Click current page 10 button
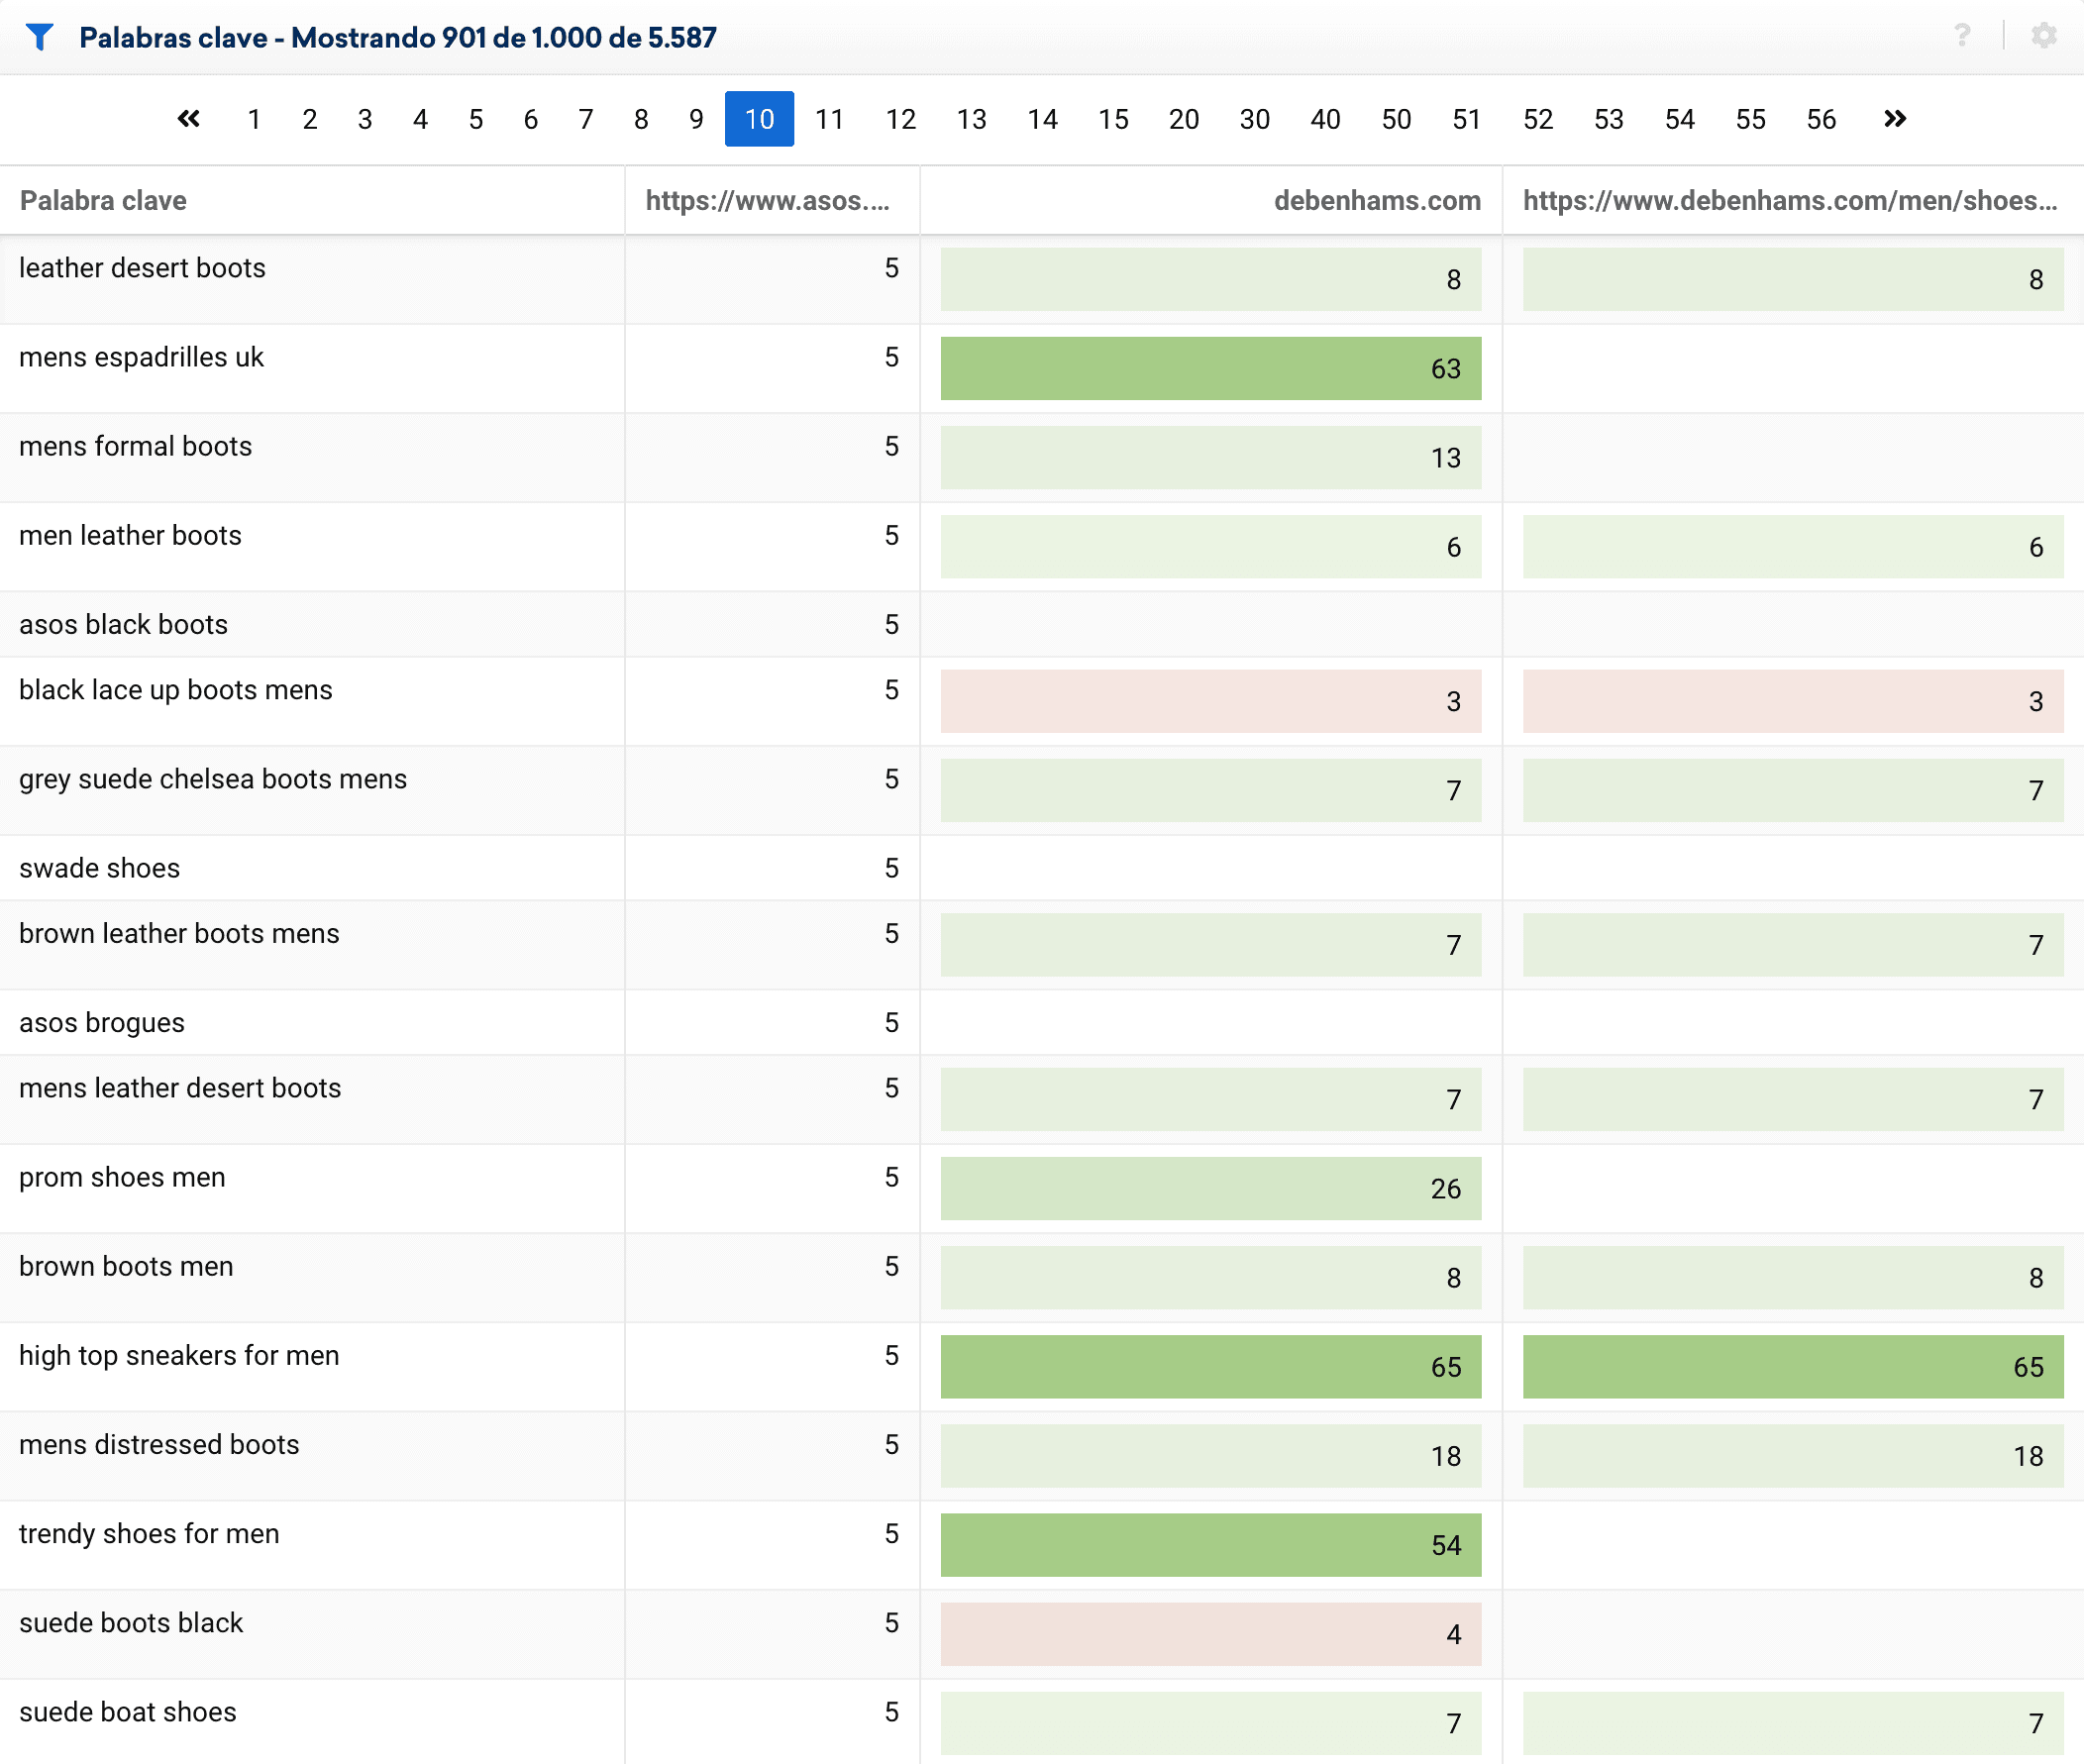Viewport: 2084px width, 1764px height. point(759,119)
